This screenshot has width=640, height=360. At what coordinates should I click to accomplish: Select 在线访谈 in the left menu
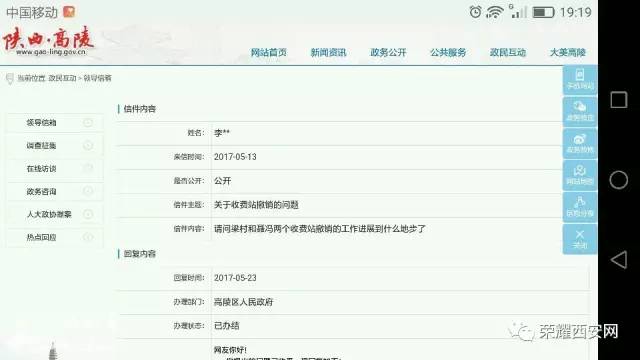click(x=41, y=168)
